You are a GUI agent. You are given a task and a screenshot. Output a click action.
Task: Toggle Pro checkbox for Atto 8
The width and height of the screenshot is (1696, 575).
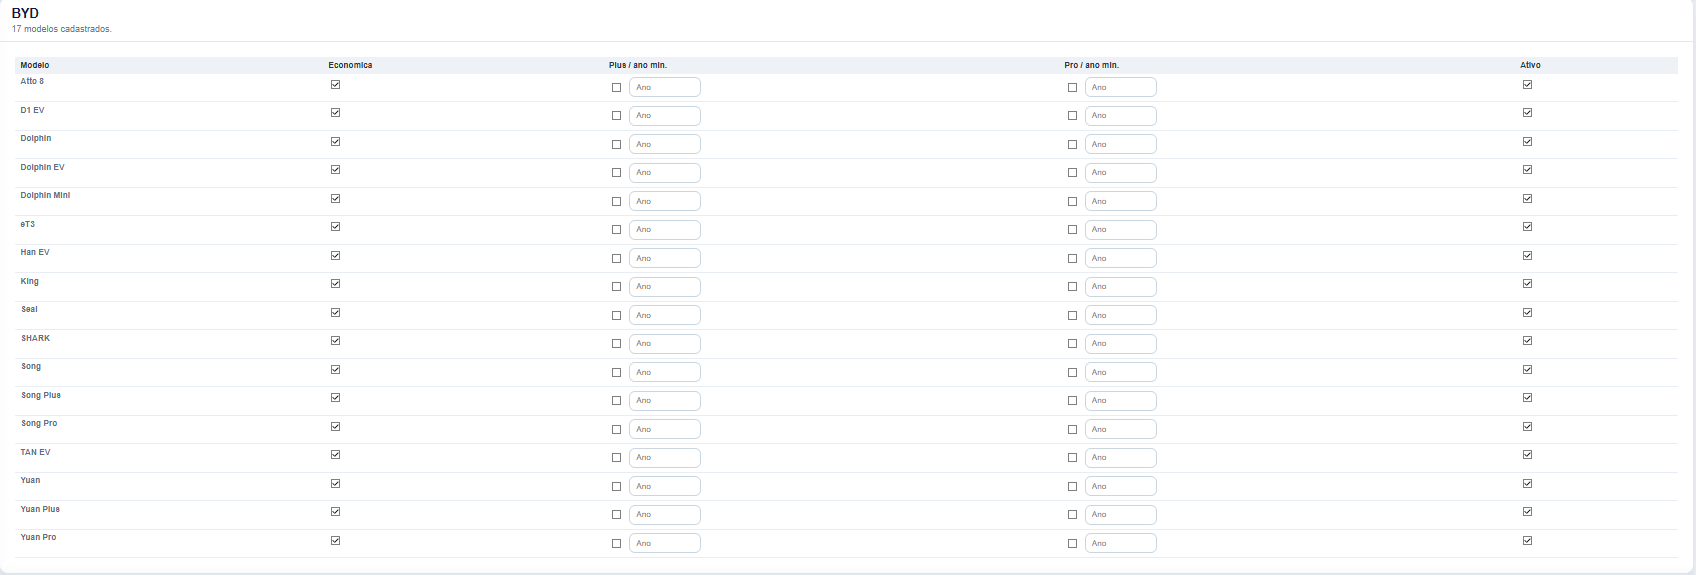[1072, 87]
